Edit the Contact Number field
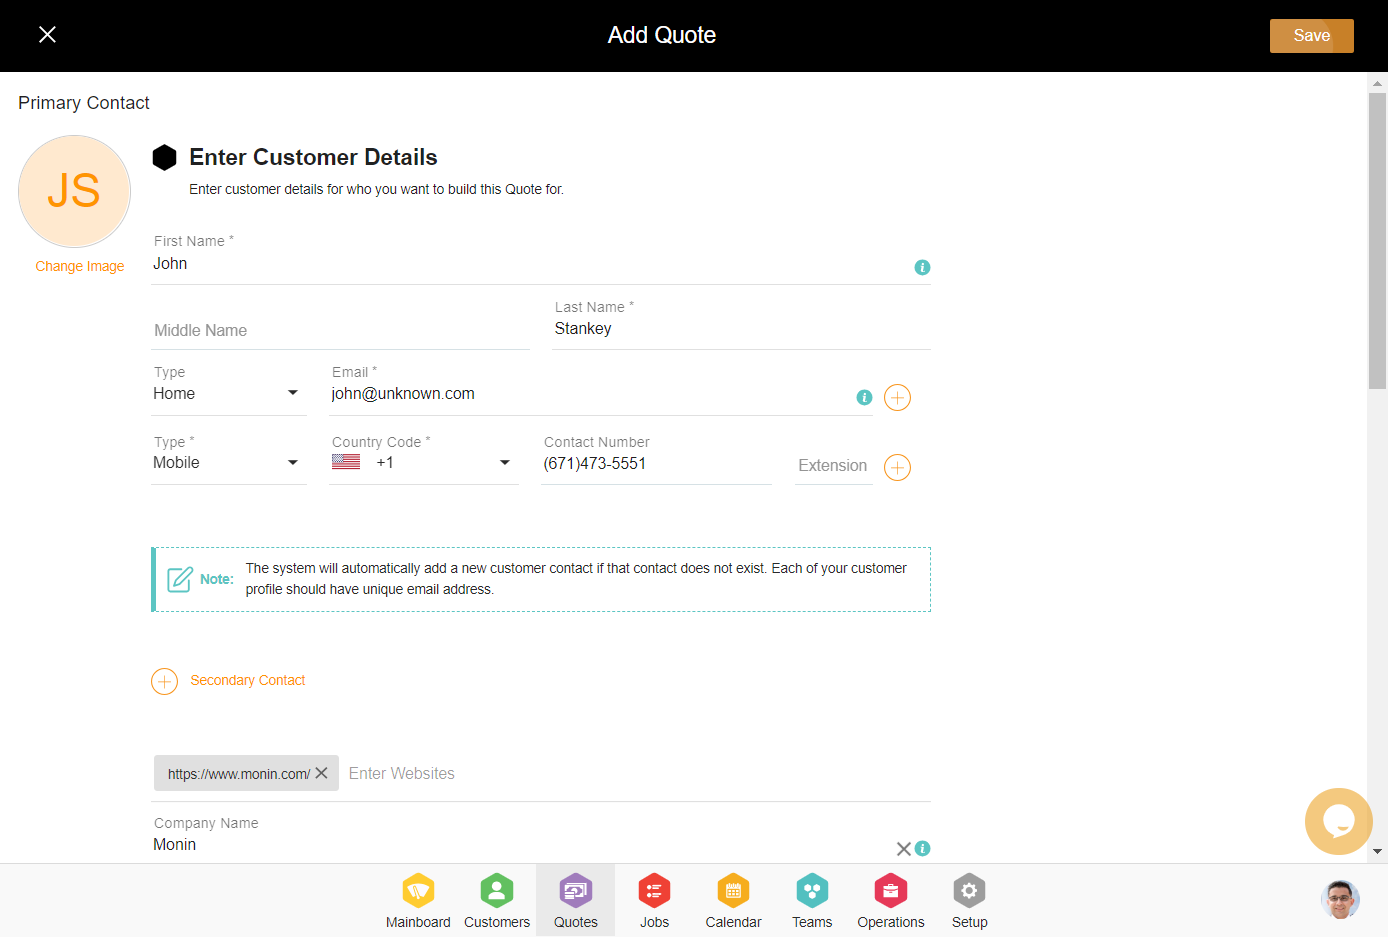Screen dimensions: 1388x937 click(x=656, y=464)
